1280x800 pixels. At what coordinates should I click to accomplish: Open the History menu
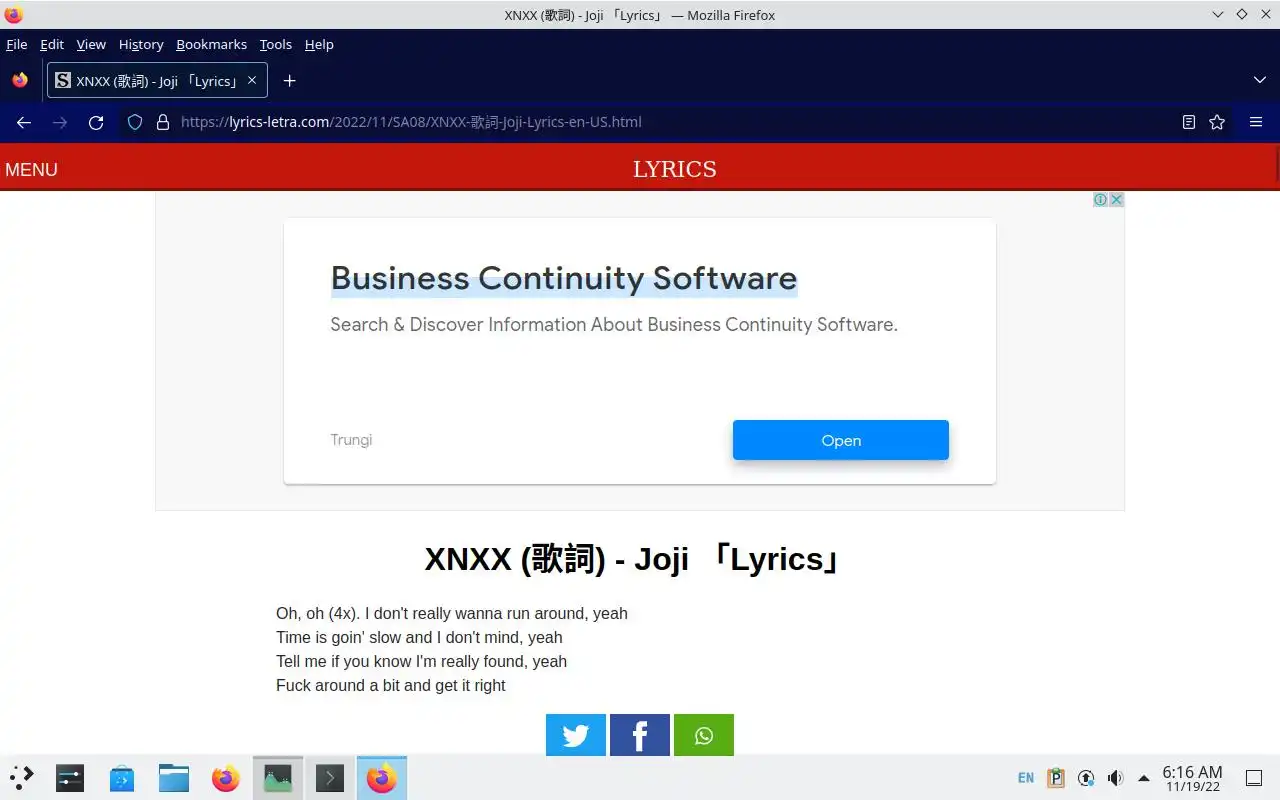click(x=141, y=44)
